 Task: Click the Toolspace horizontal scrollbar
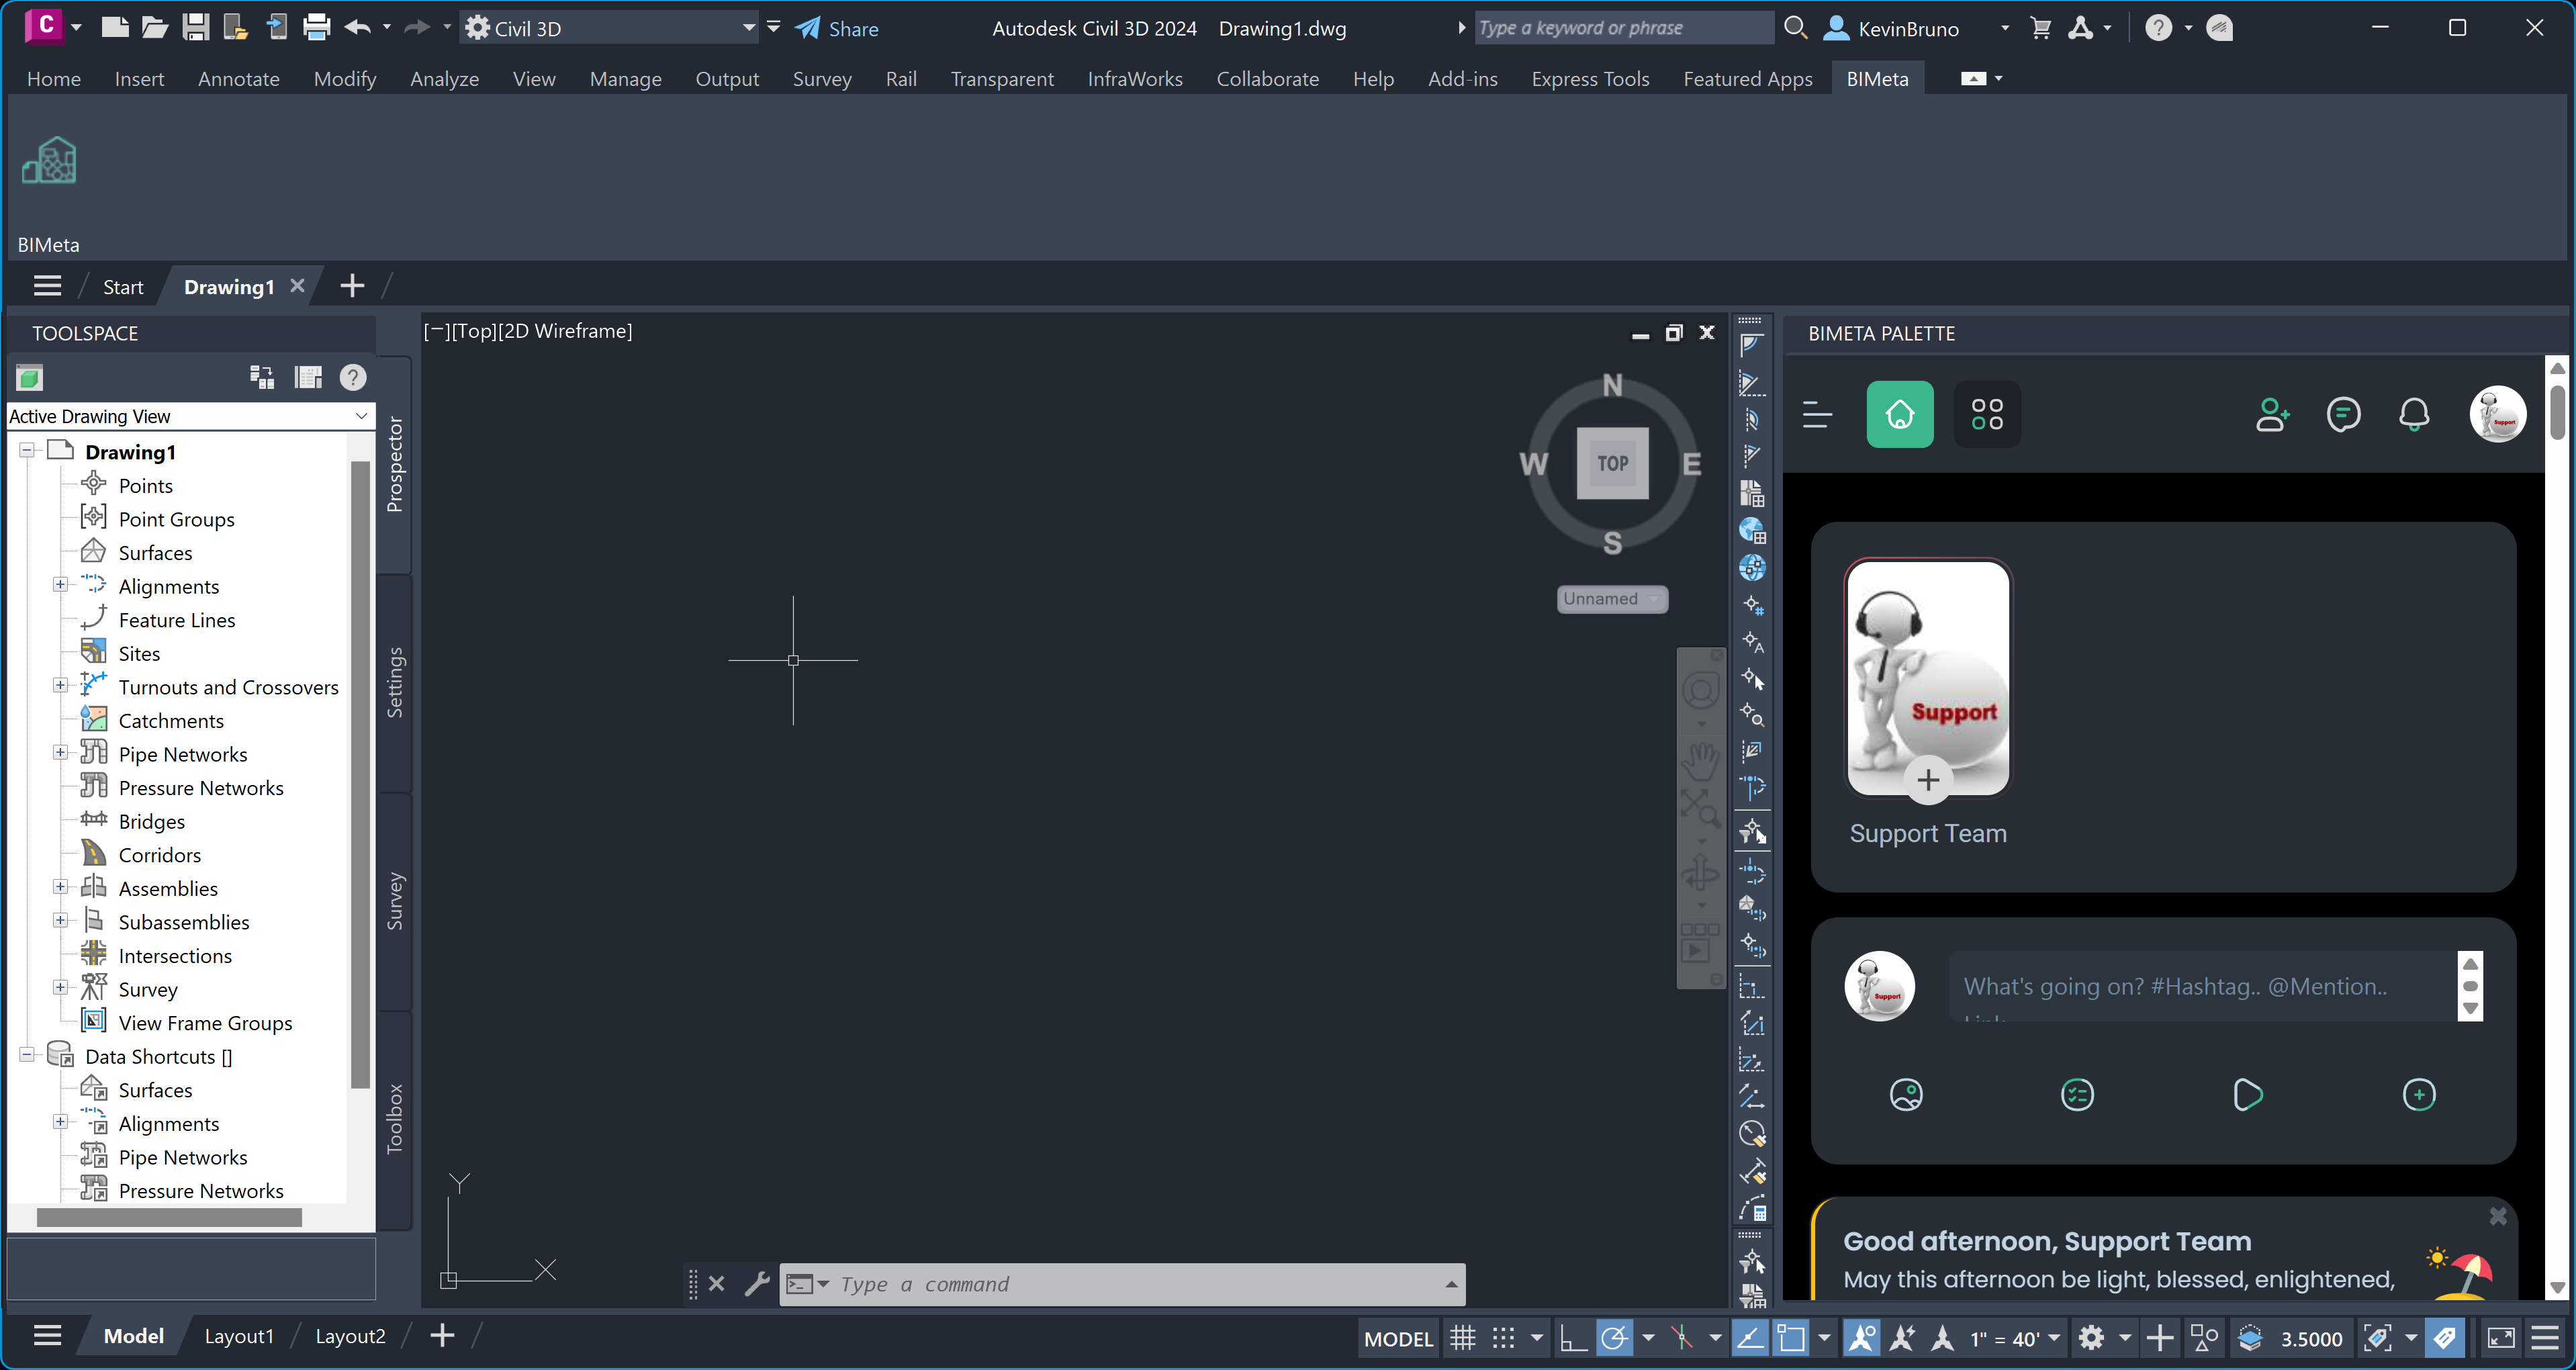pos(169,1217)
